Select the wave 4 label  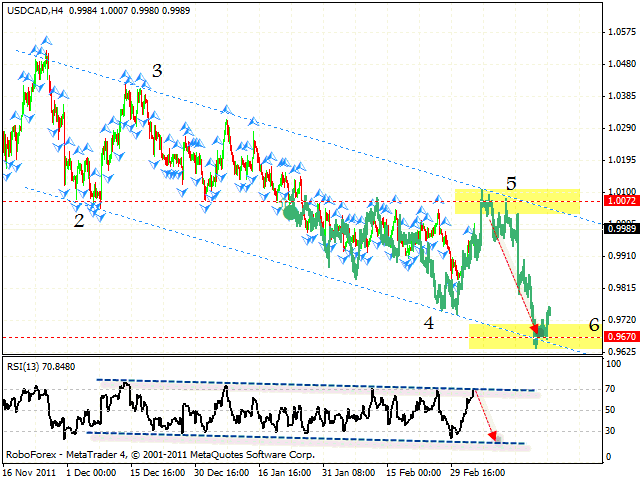429,323
